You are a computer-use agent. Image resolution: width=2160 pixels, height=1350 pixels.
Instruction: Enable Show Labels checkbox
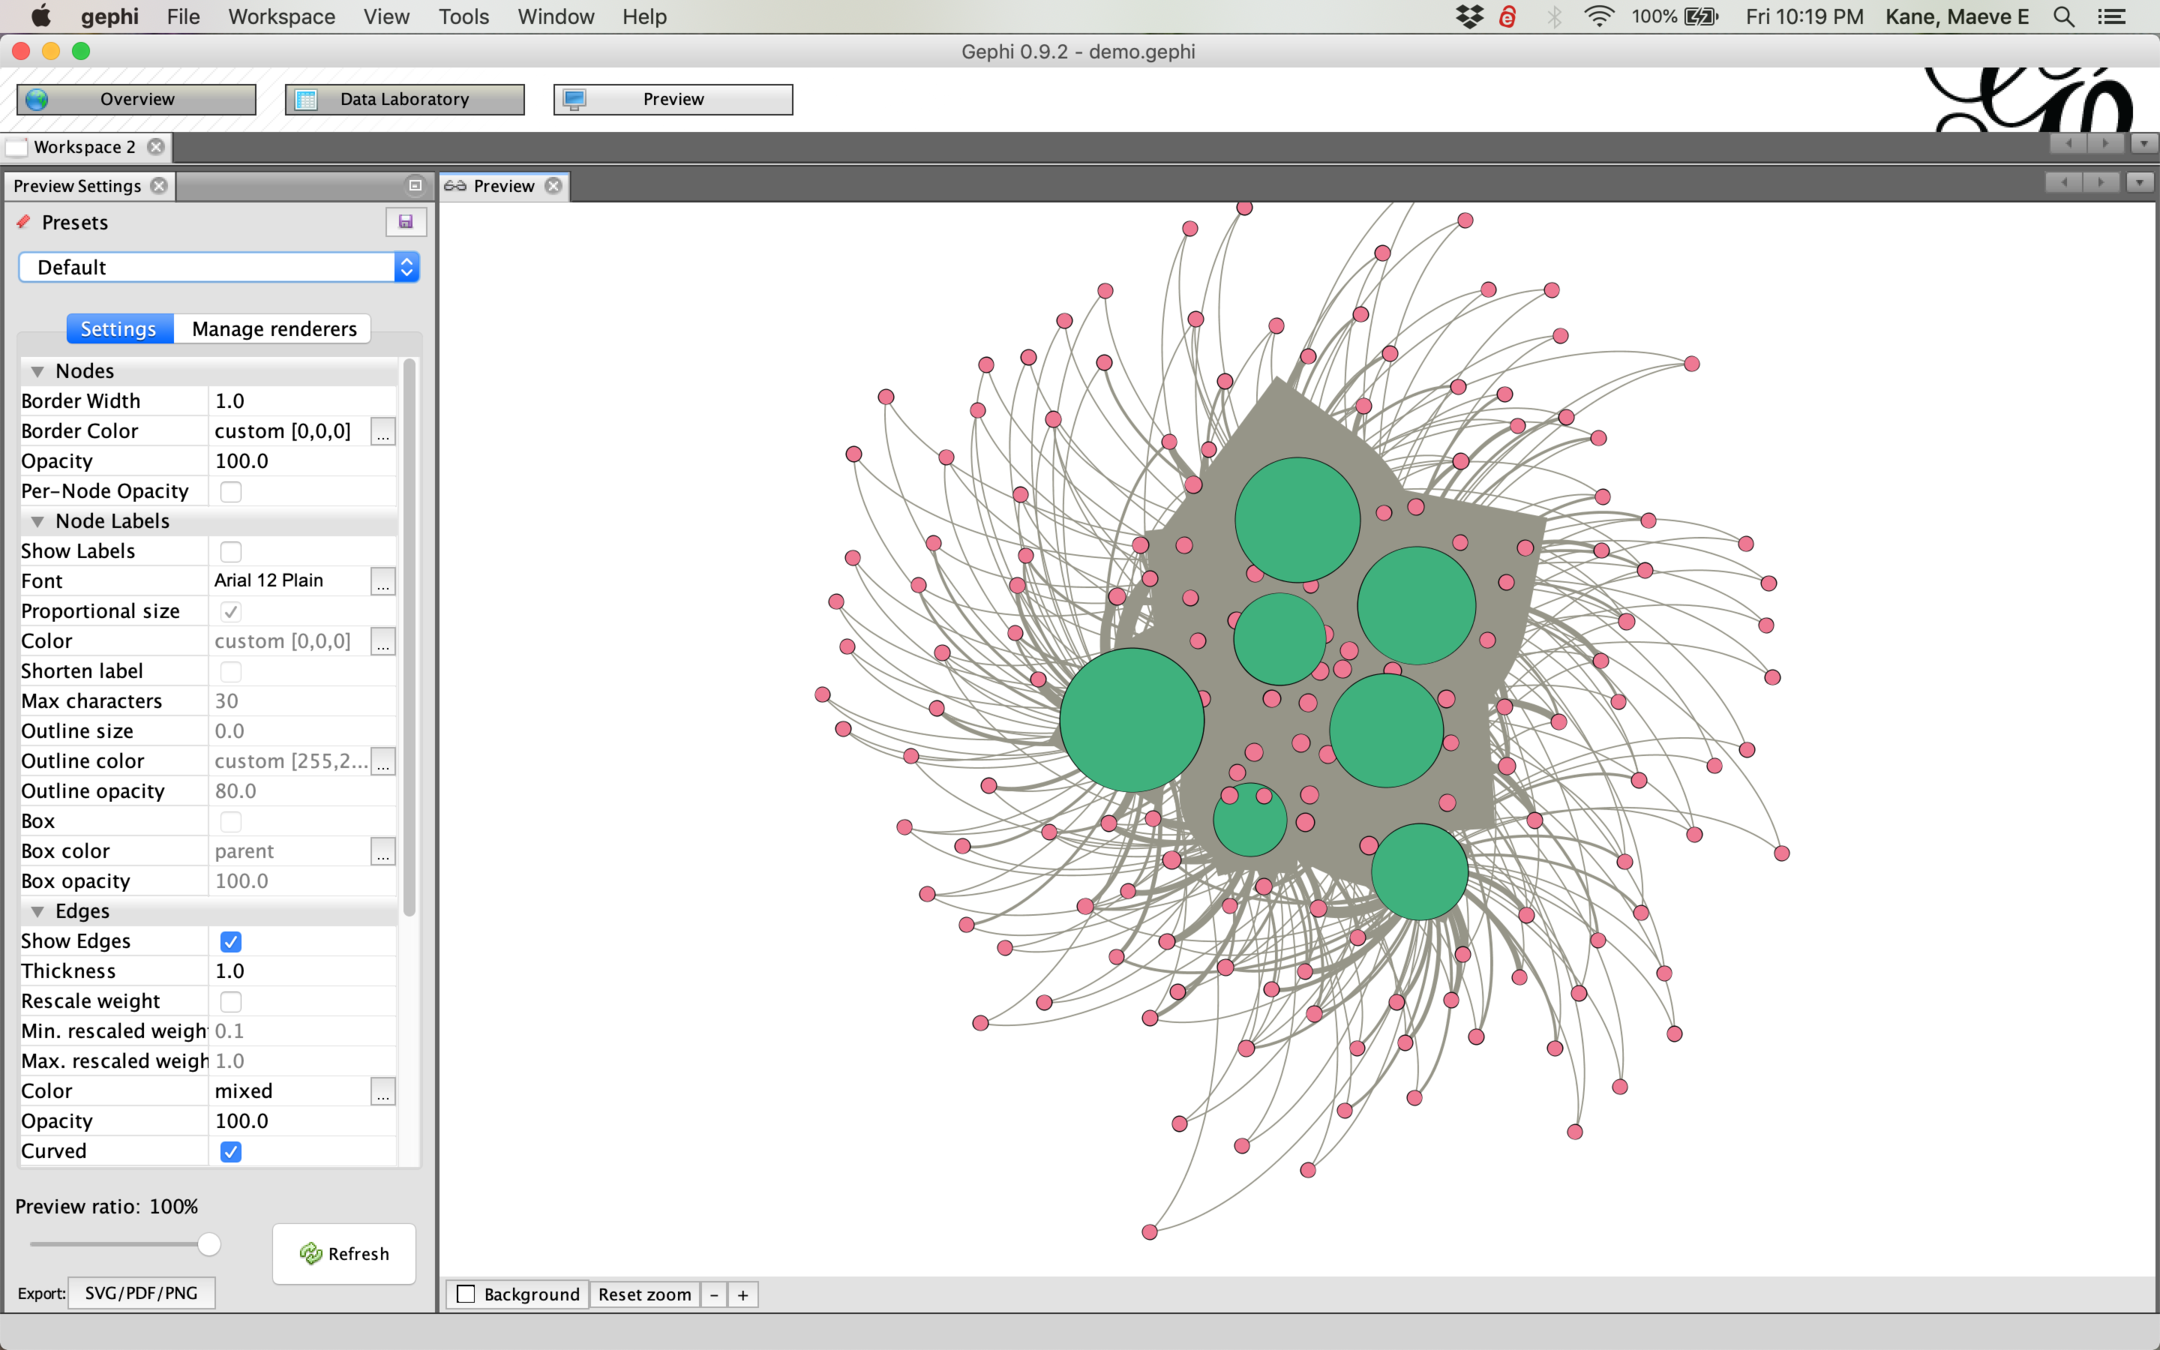point(231,551)
